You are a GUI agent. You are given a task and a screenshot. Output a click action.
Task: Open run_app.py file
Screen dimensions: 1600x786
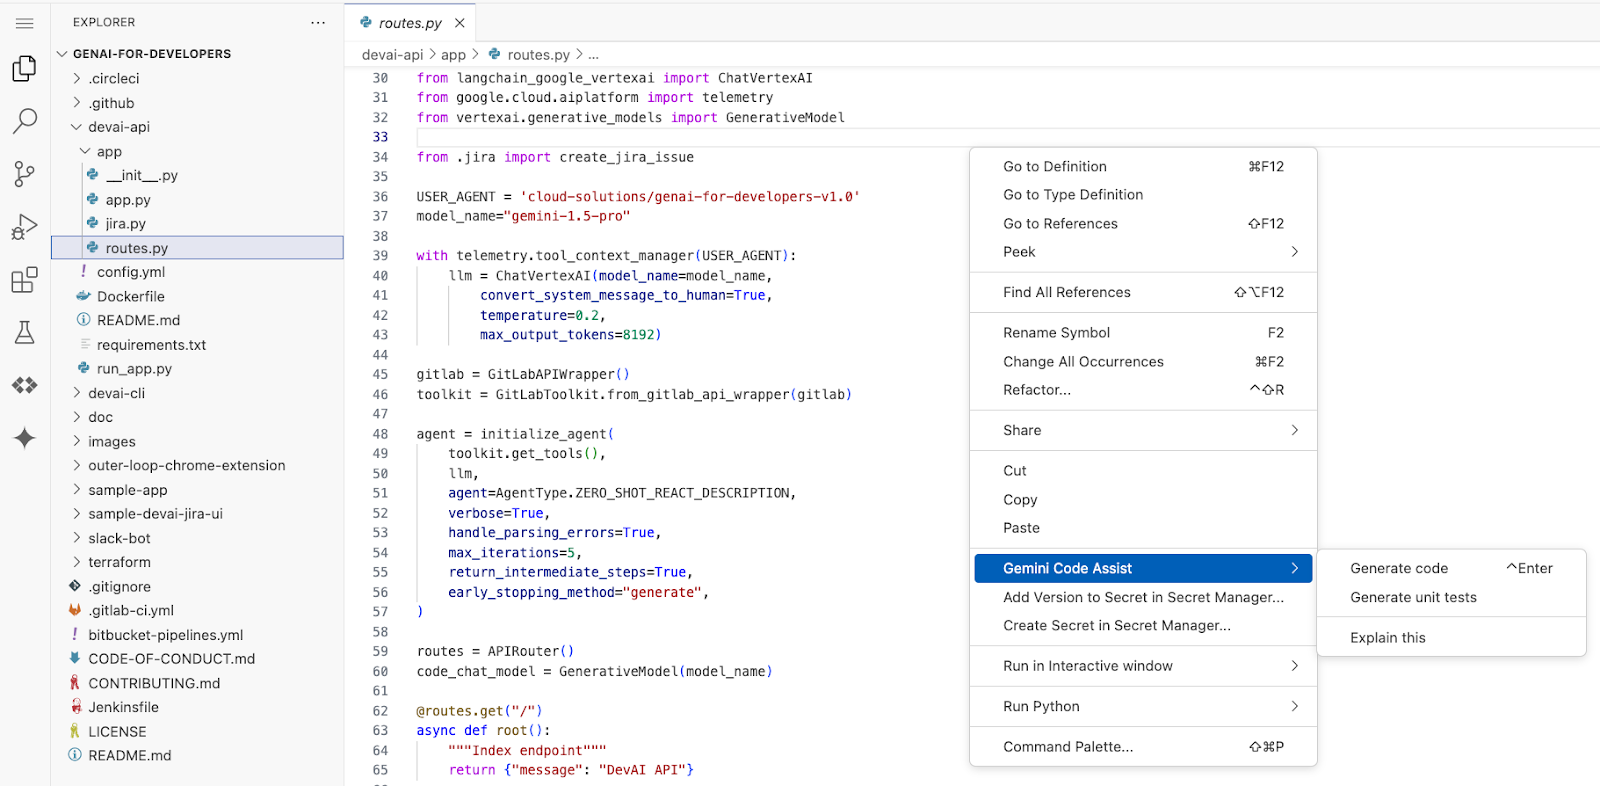coord(197,369)
